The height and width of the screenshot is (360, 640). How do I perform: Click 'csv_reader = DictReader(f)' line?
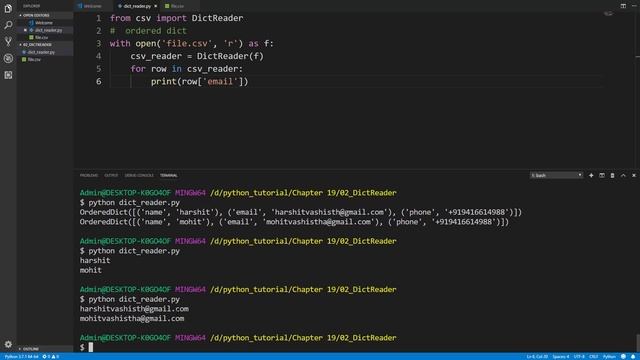tap(197, 56)
